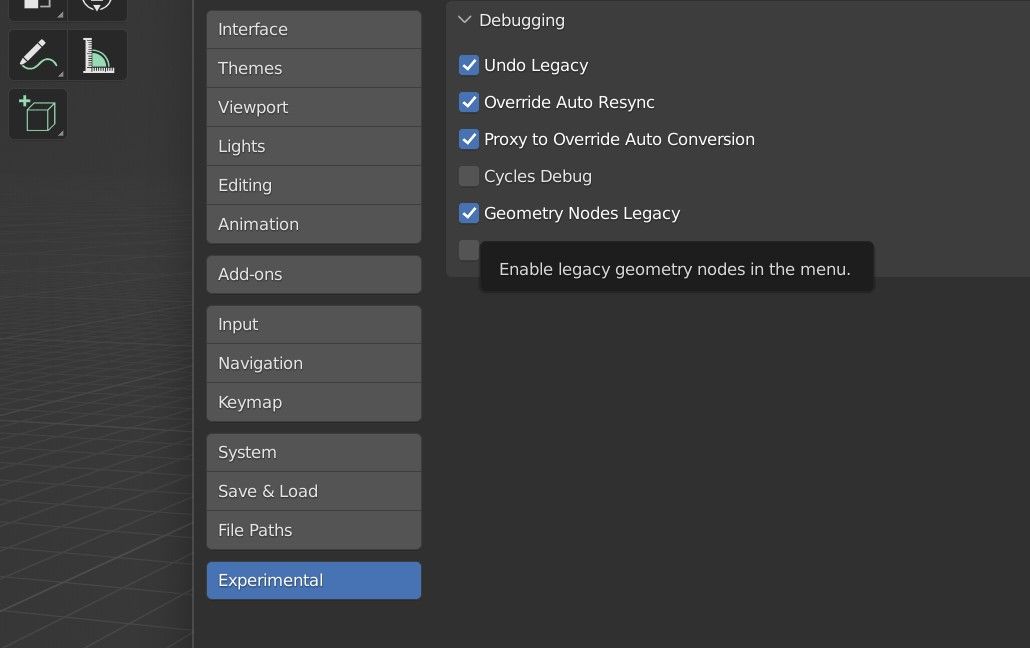
Task: Open Save & Load preferences
Action: (313, 491)
